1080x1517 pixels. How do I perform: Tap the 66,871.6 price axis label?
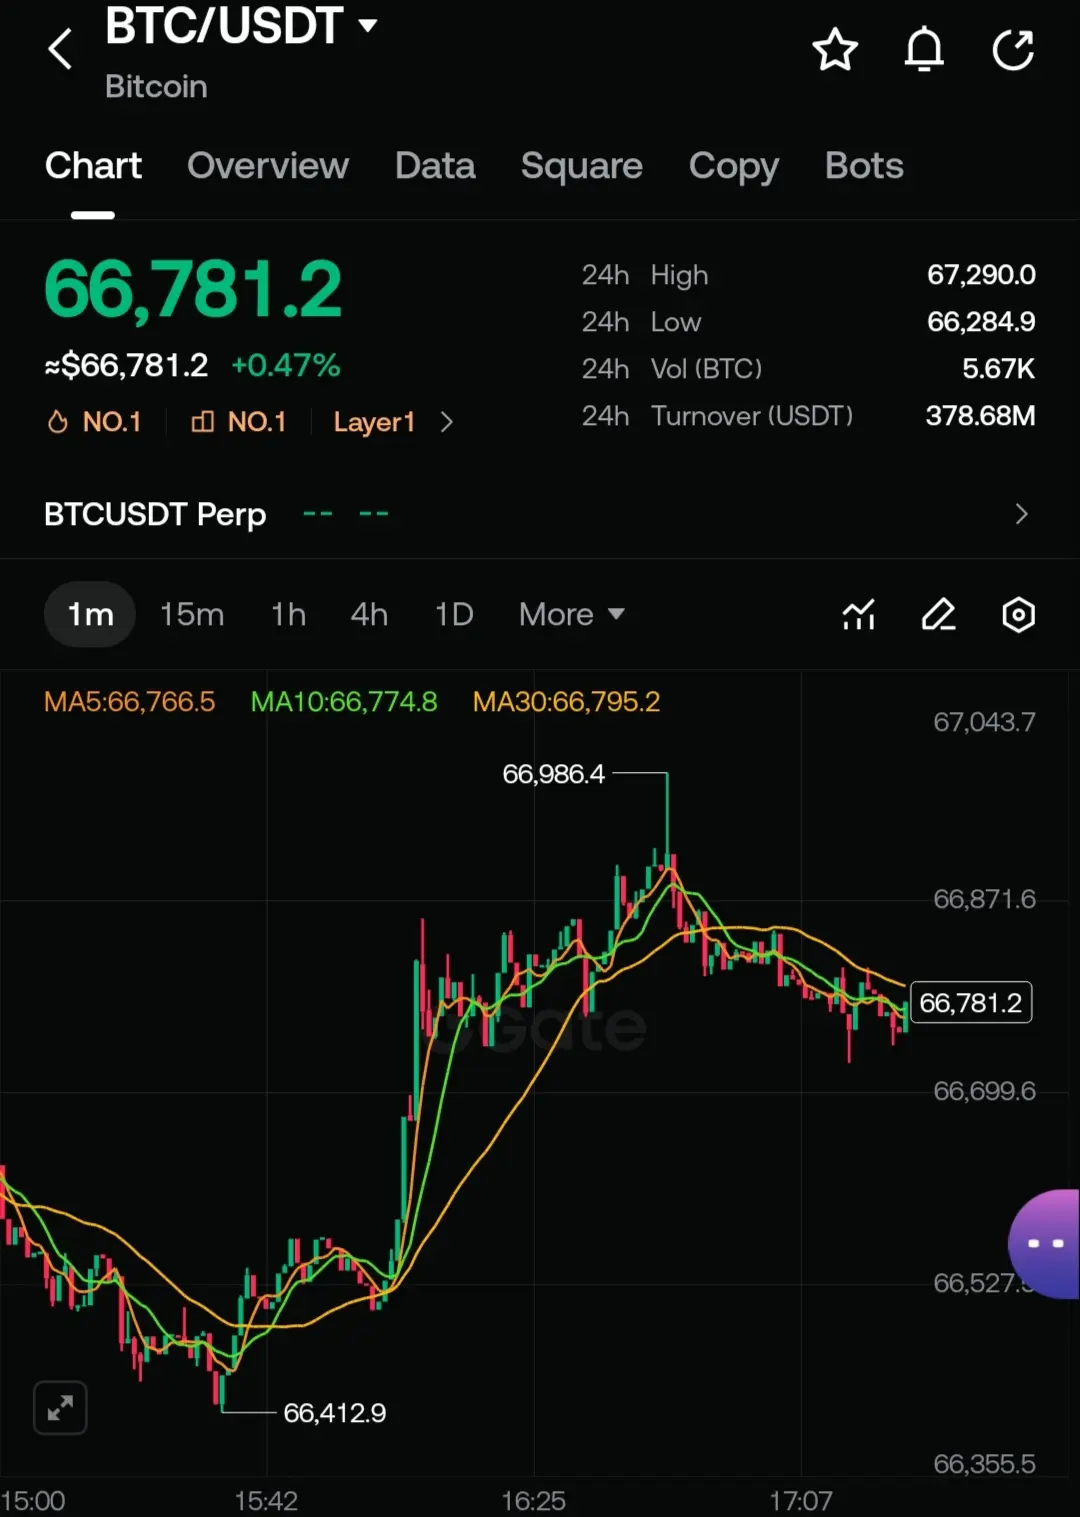tap(984, 899)
